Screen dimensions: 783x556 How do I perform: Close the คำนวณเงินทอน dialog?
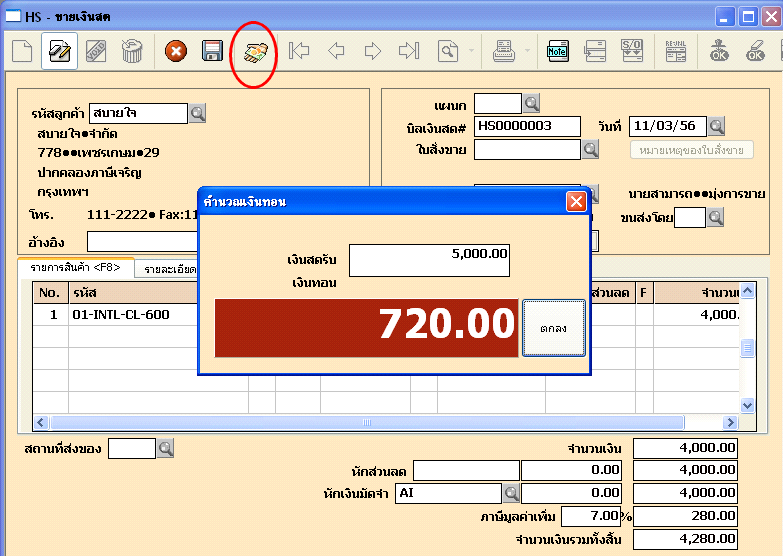(x=576, y=201)
